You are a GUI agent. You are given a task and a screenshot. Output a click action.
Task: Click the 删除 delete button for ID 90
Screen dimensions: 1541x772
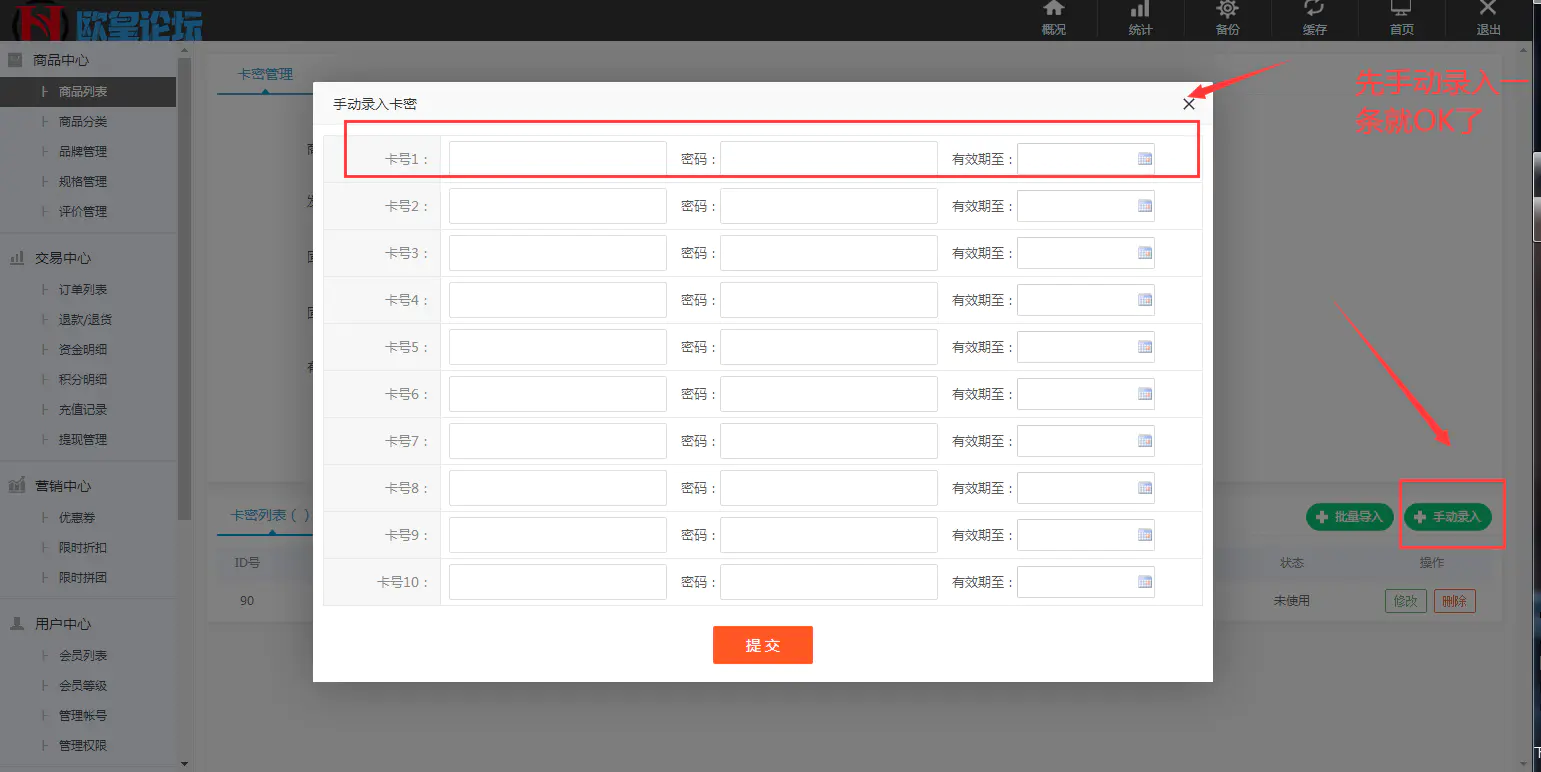1454,600
